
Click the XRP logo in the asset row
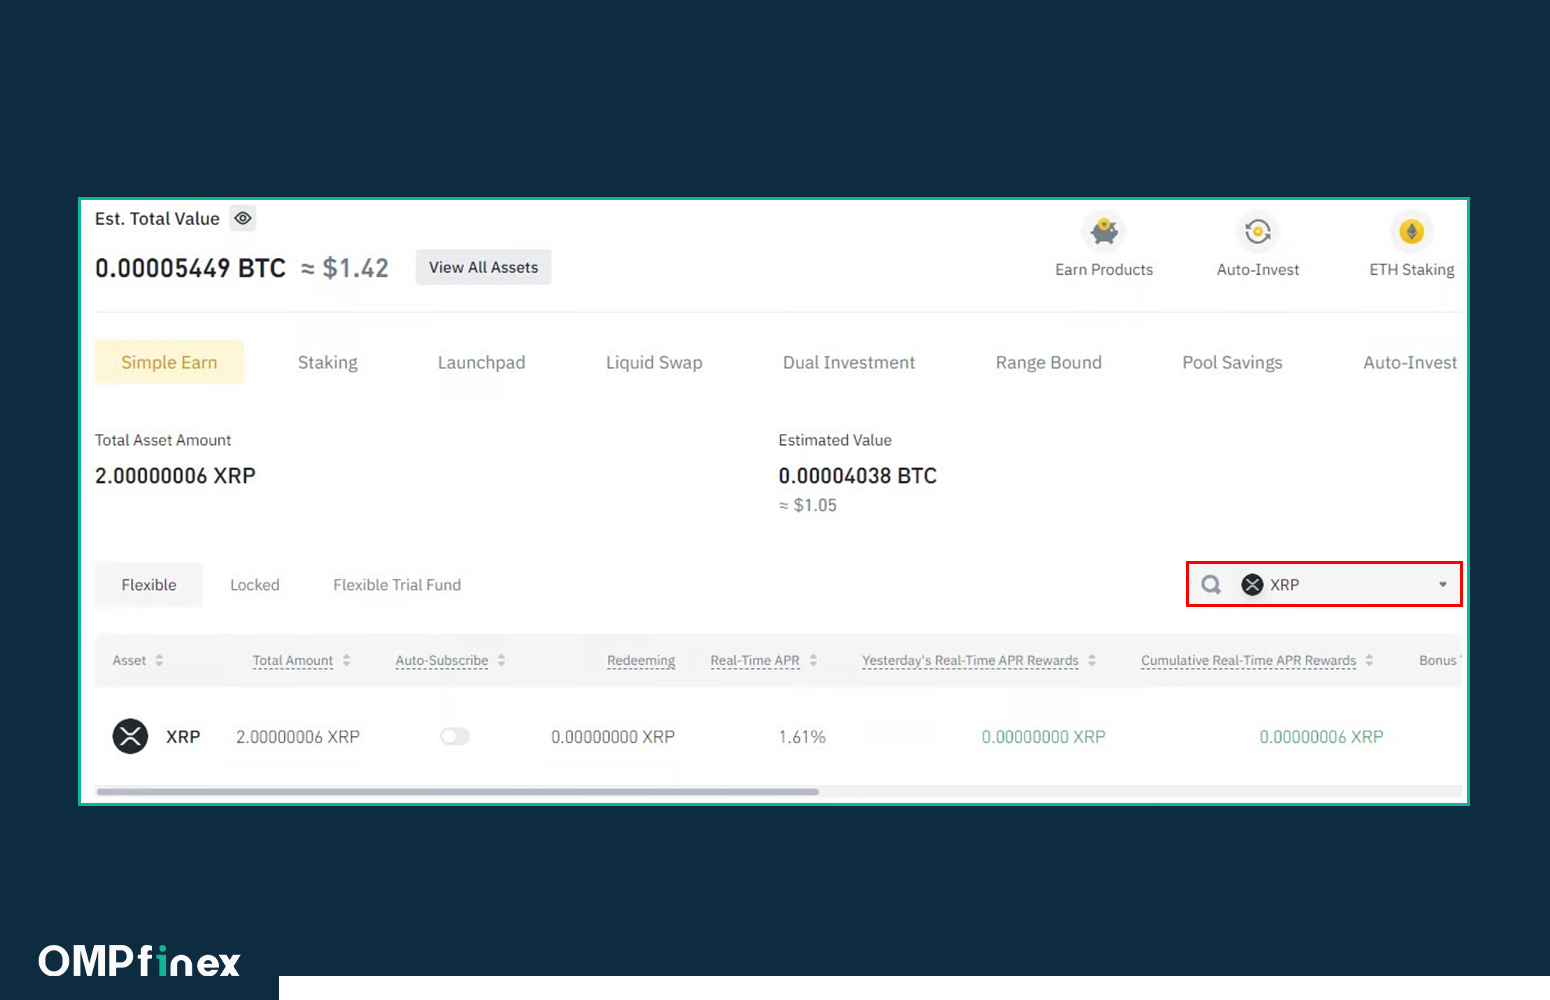click(x=130, y=737)
